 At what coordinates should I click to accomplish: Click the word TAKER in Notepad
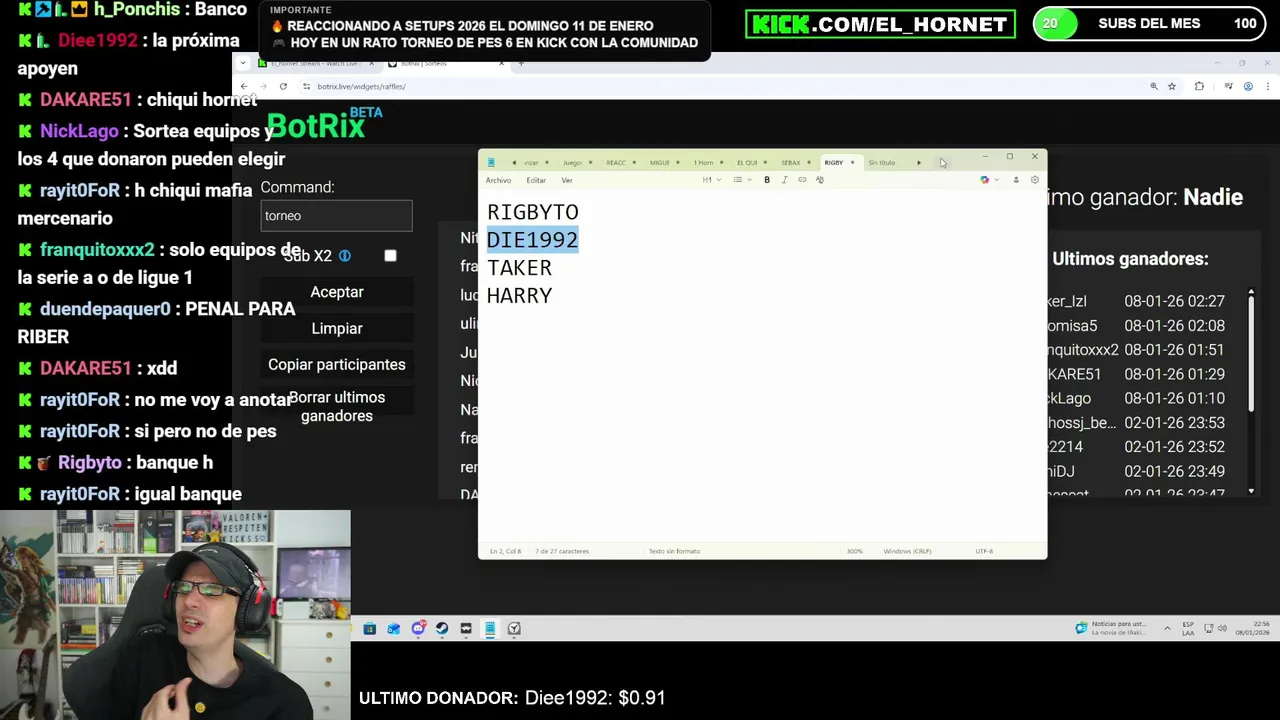519,268
